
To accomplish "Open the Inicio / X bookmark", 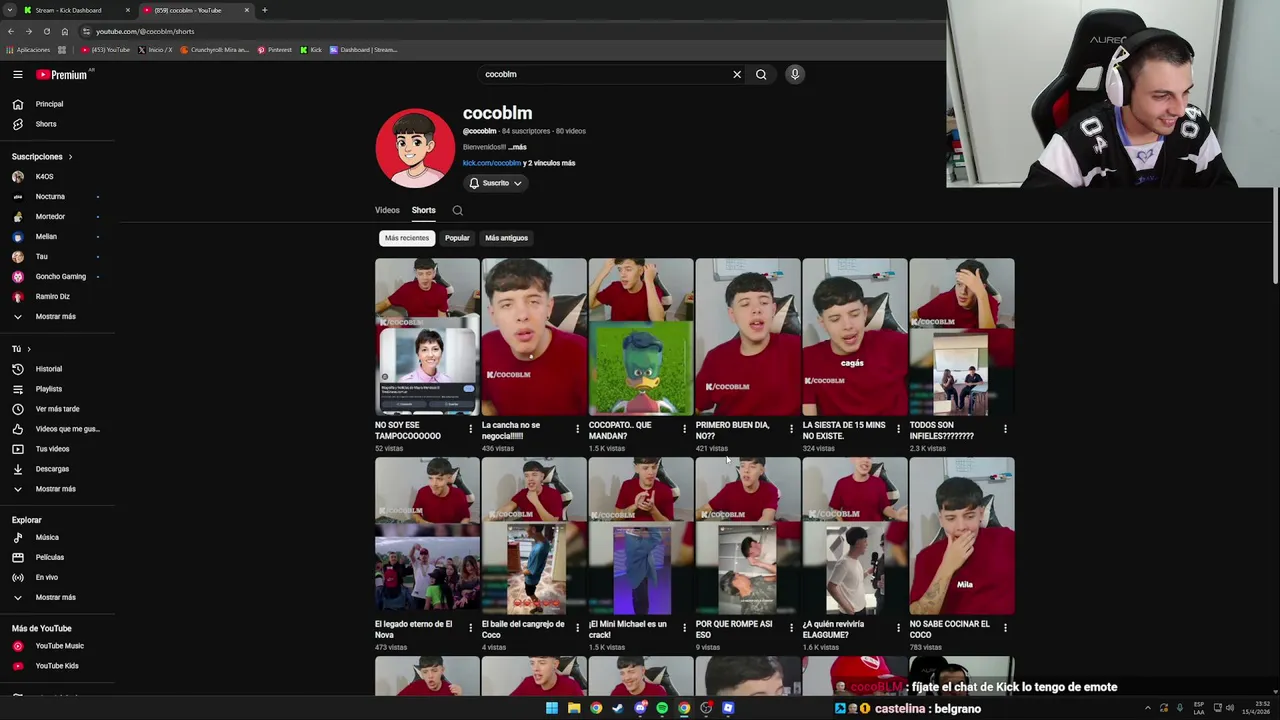I will tap(155, 50).
